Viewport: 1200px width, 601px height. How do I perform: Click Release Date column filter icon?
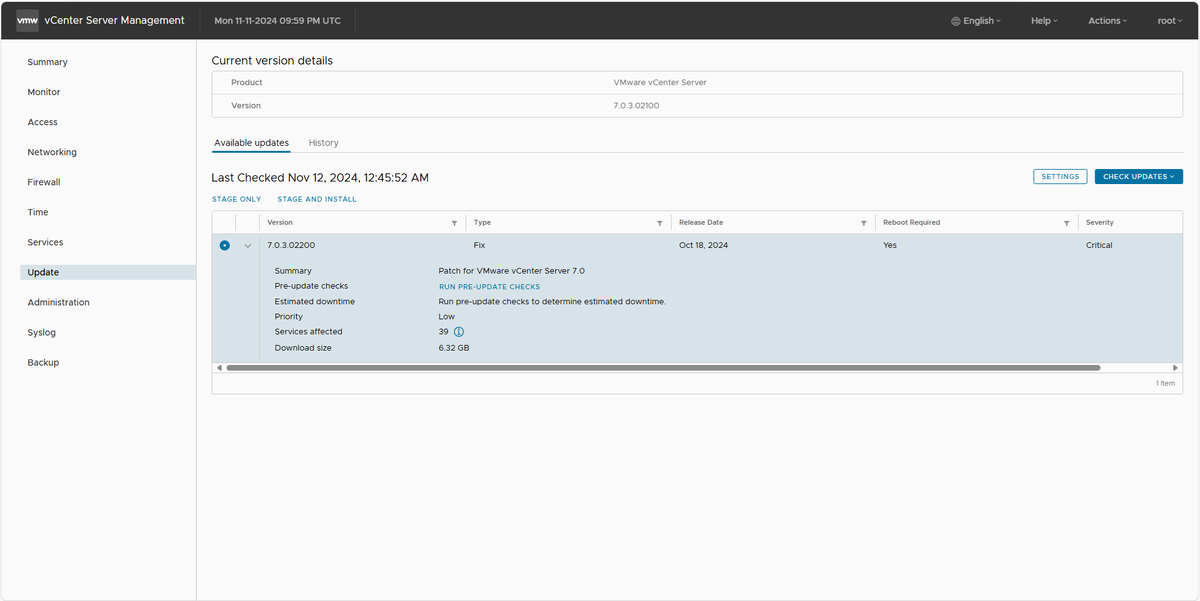point(864,223)
